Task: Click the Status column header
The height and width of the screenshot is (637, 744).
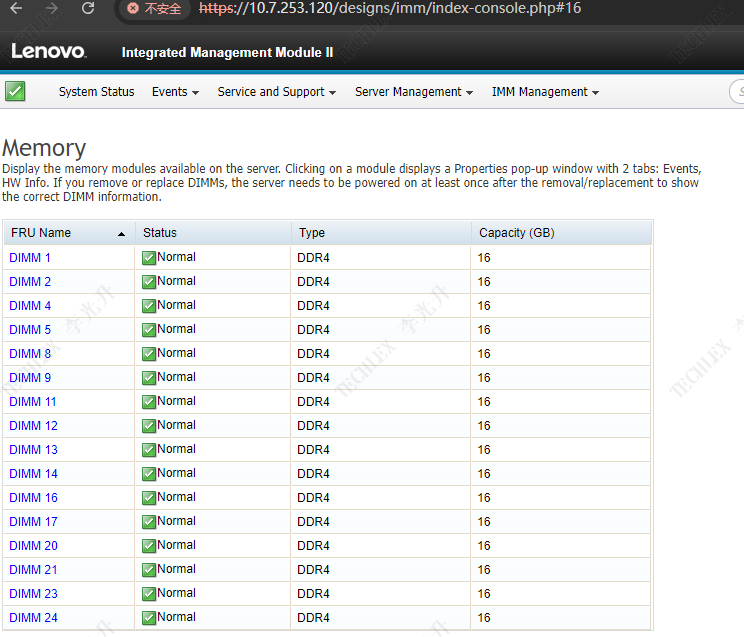Action: (214, 233)
